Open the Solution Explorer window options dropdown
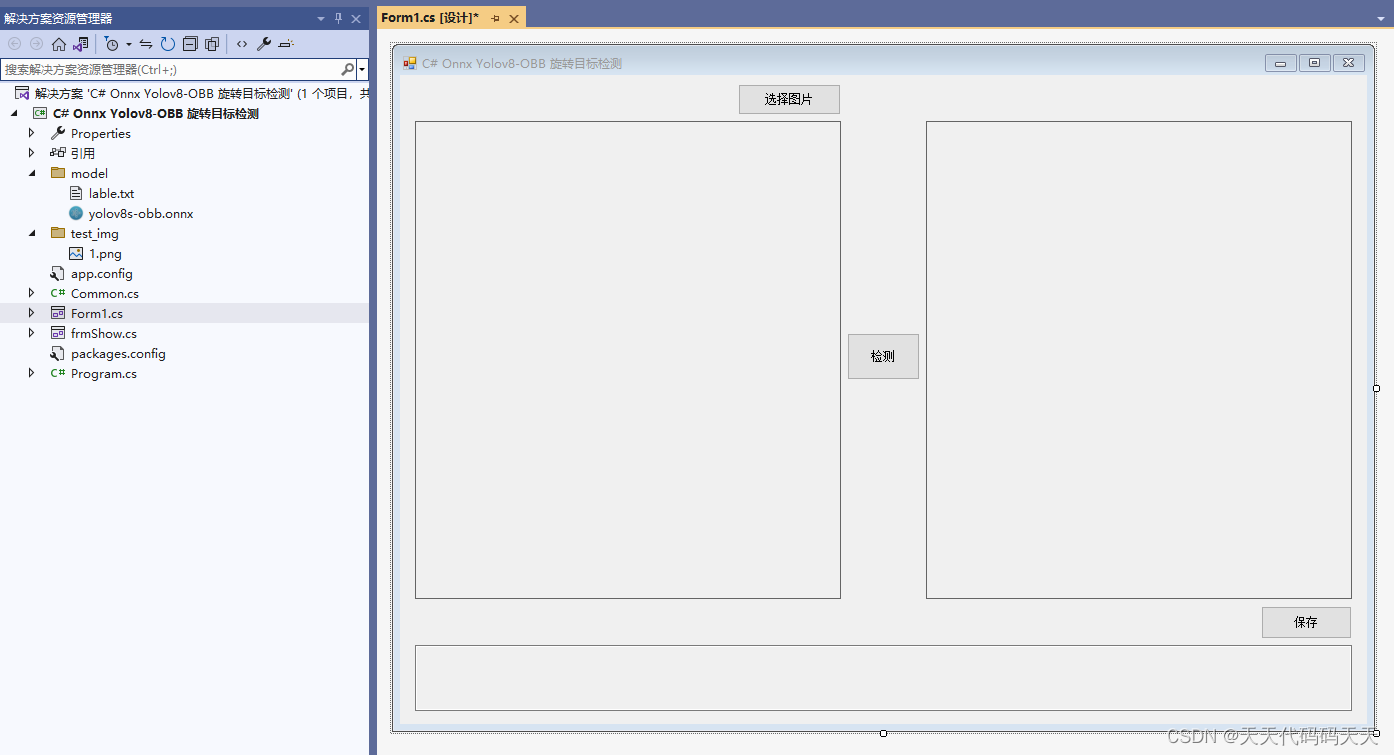The width and height of the screenshot is (1394, 755). [x=320, y=17]
